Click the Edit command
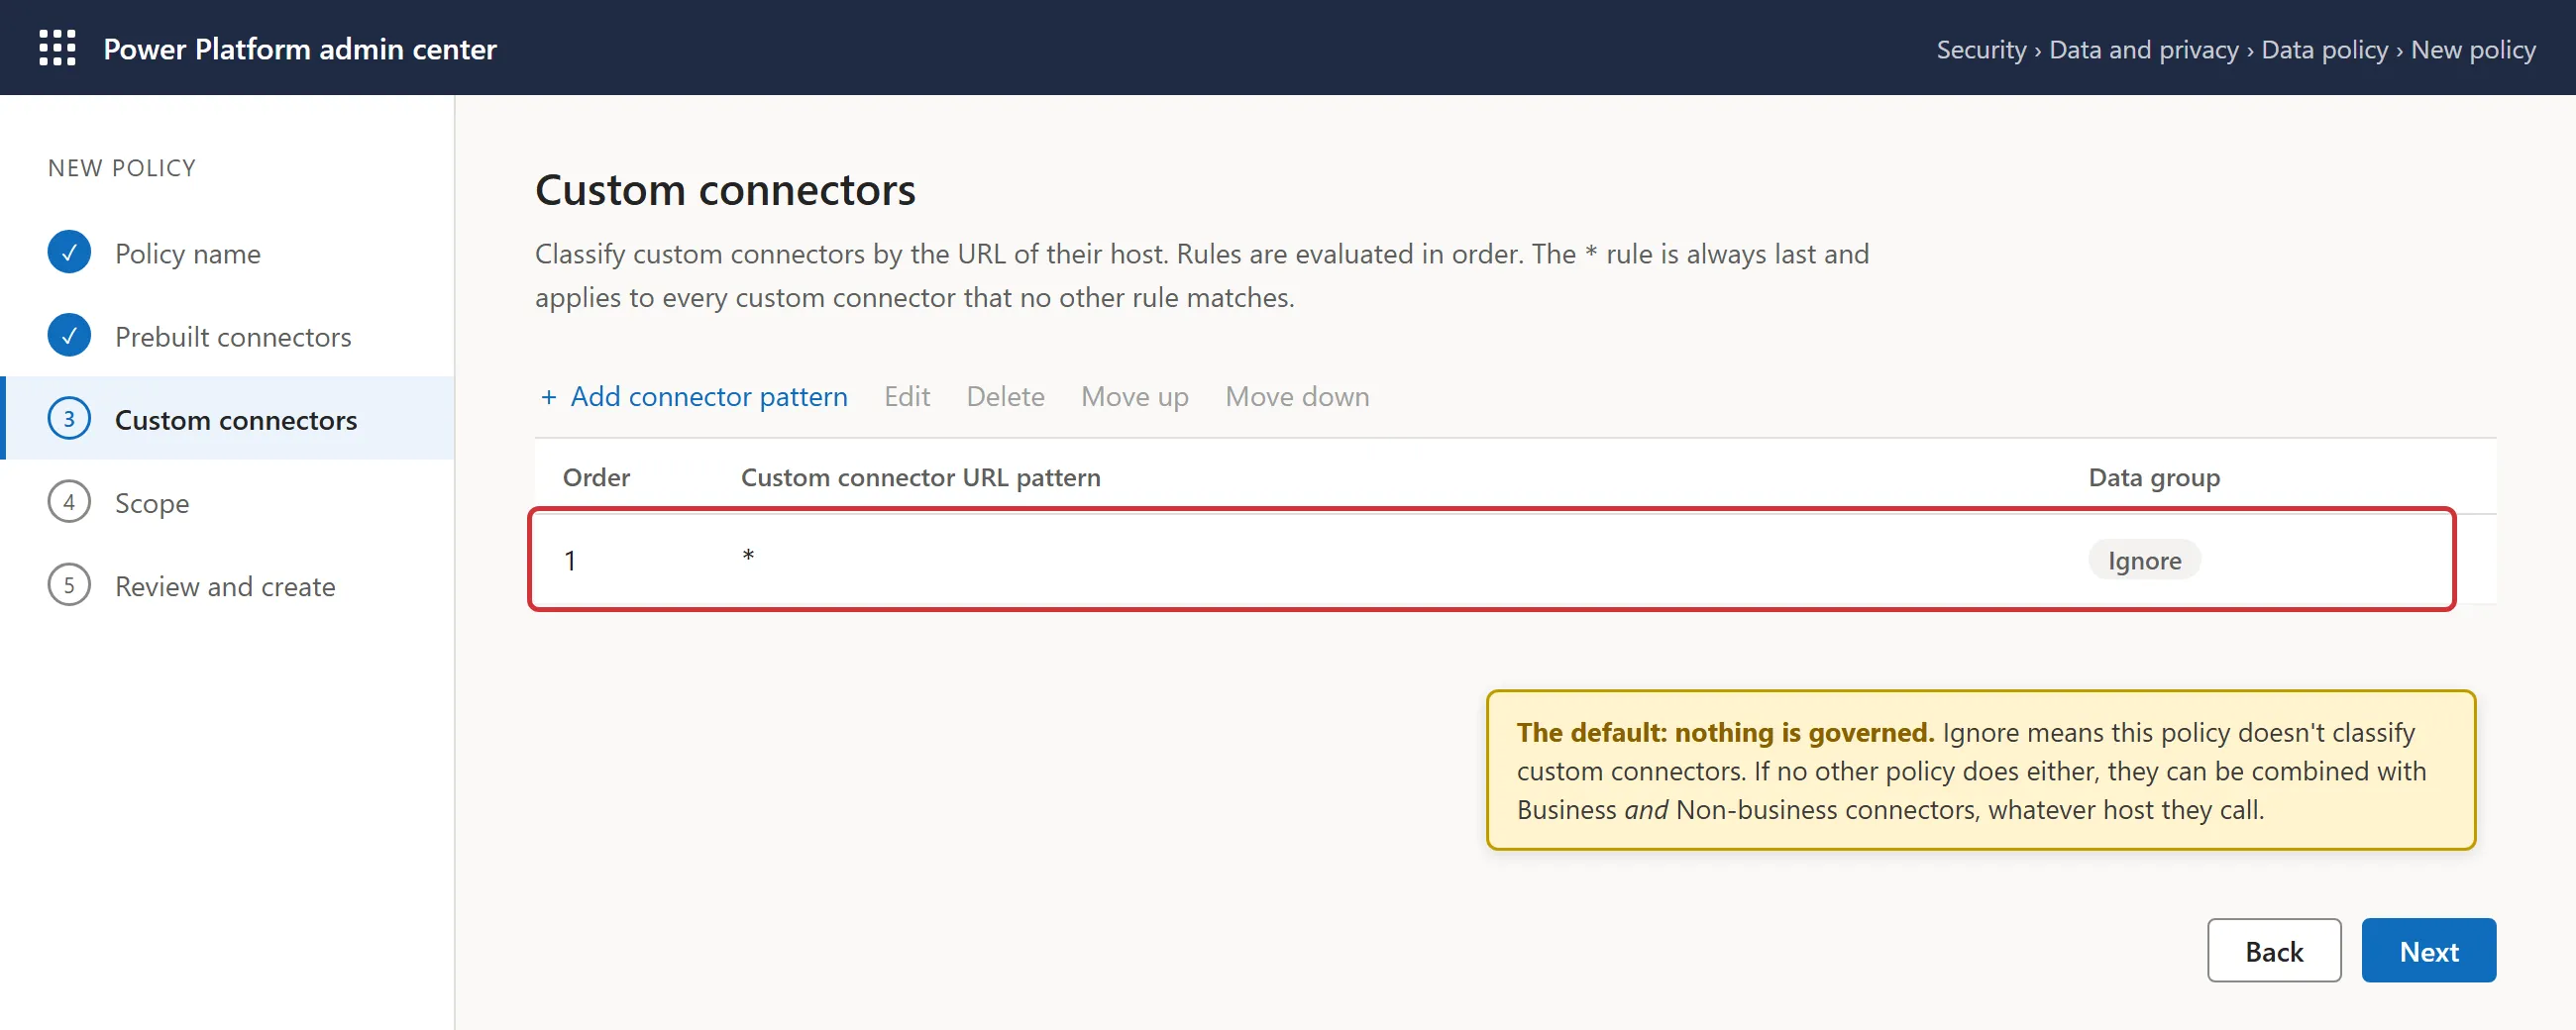This screenshot has width=2576, height=1030. pyautogui.click(x=907, y=396)
